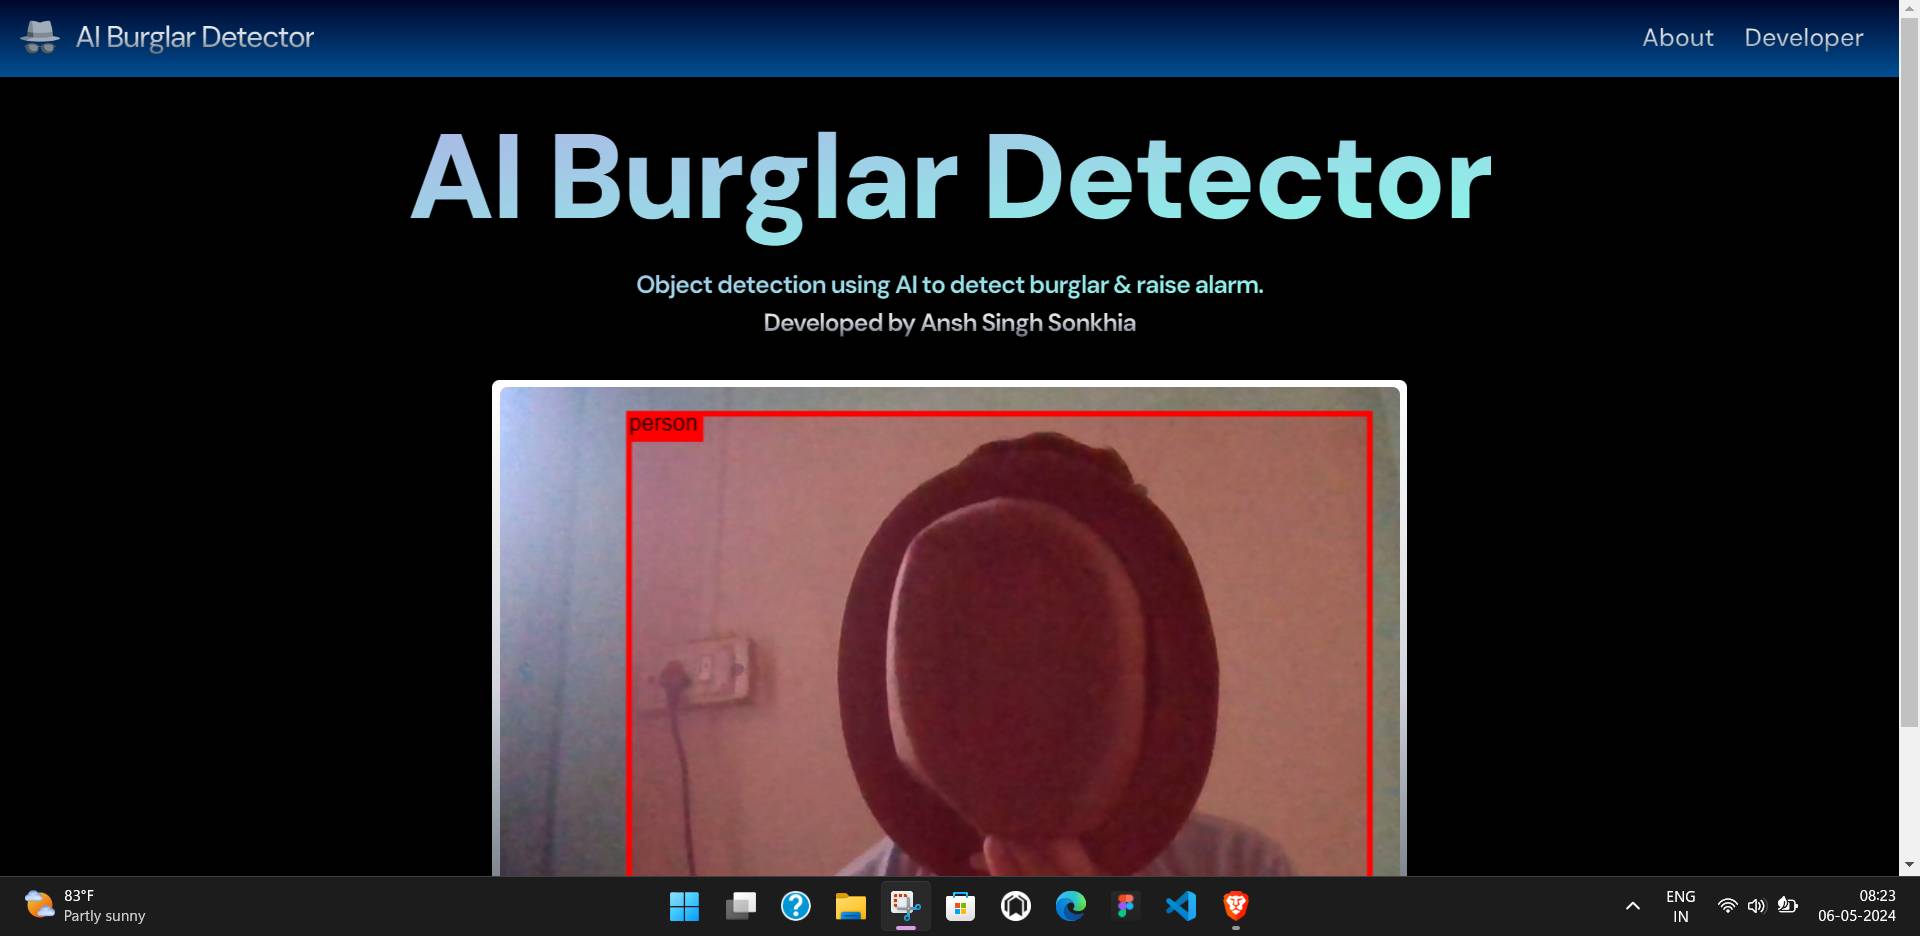Open the Get Help taskbar icon
The height and width of the screenshot is (936, 1920).
pos(796,906)
